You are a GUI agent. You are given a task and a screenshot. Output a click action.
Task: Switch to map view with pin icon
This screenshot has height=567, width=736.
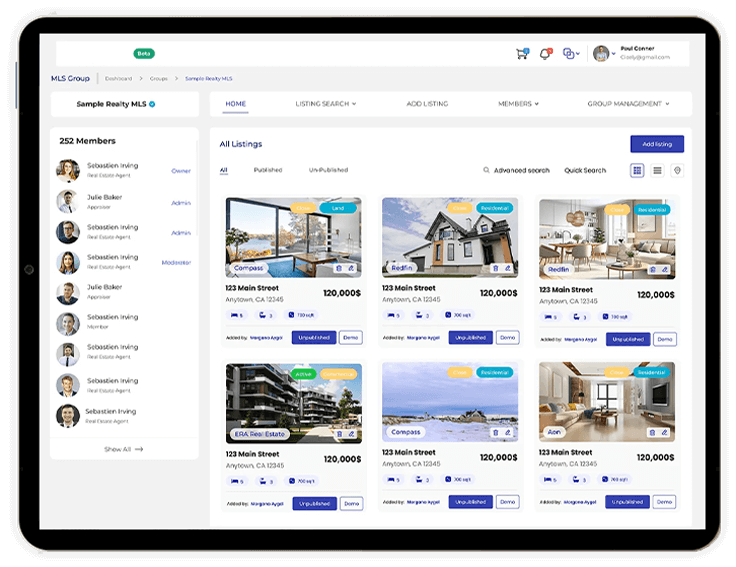coord(677,170)
